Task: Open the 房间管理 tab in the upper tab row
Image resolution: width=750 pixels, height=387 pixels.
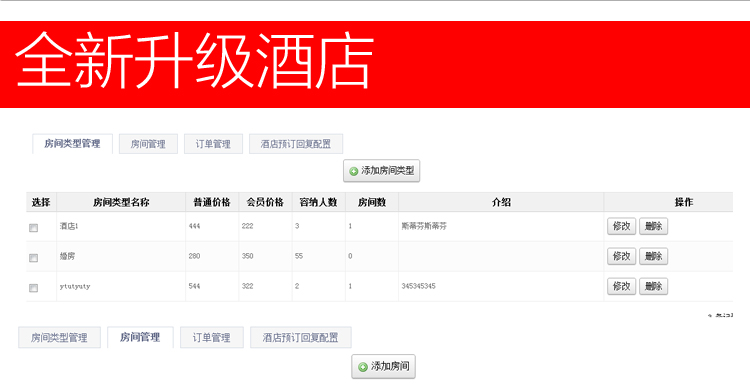Action: [148, 144]
